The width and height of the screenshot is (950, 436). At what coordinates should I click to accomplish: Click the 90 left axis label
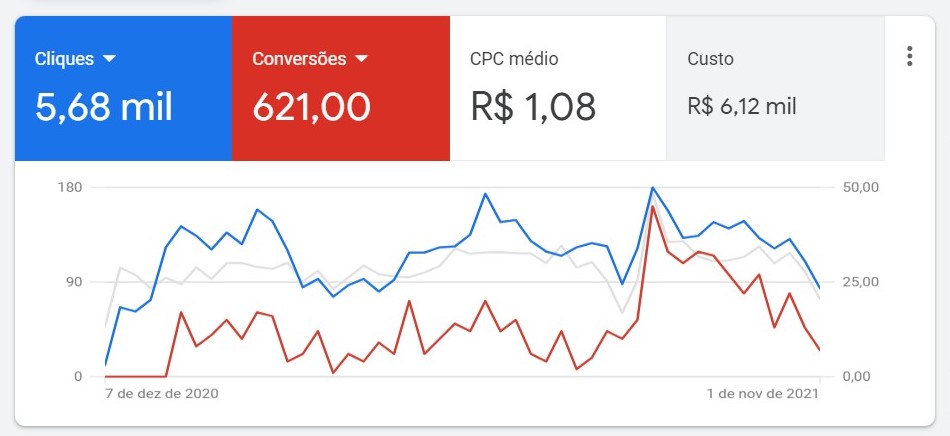click(x=73, y=282)
